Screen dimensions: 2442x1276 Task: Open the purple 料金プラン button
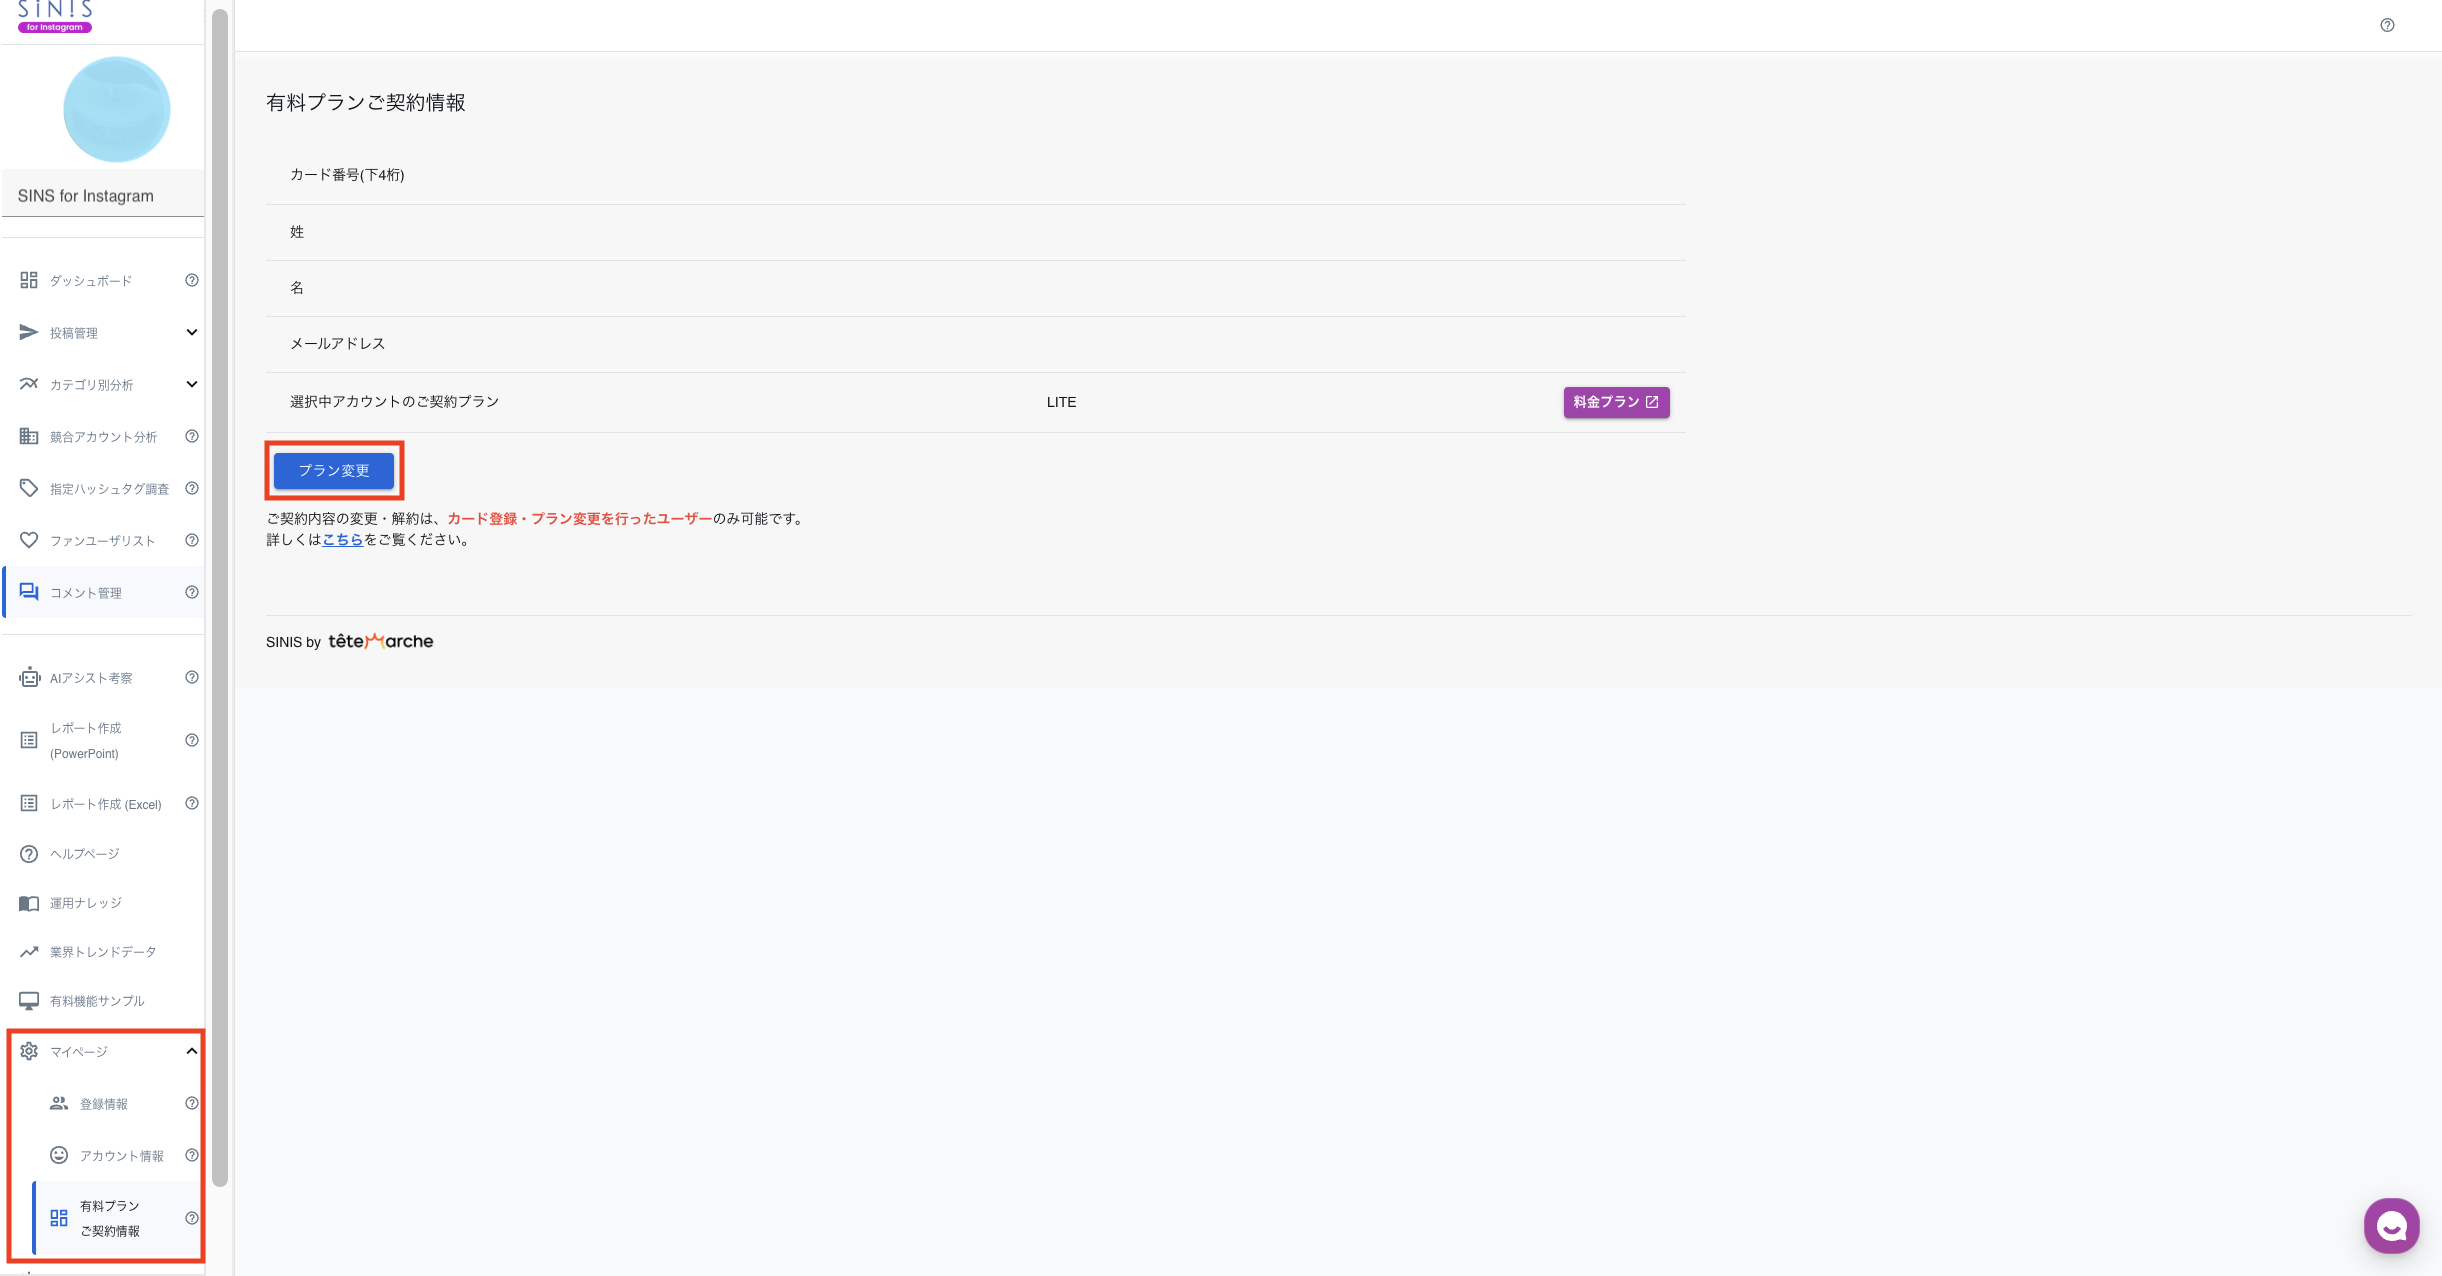(1616, 402)
